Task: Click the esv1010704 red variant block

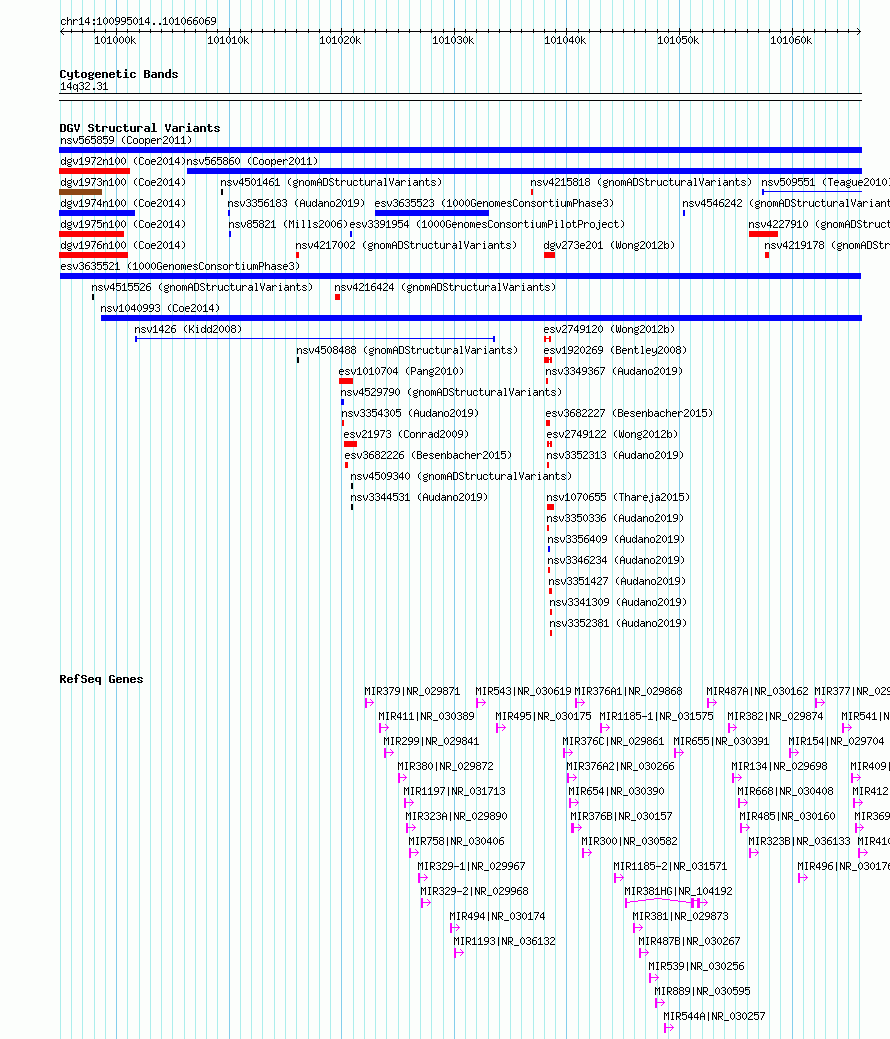Action: coord(346,381)
